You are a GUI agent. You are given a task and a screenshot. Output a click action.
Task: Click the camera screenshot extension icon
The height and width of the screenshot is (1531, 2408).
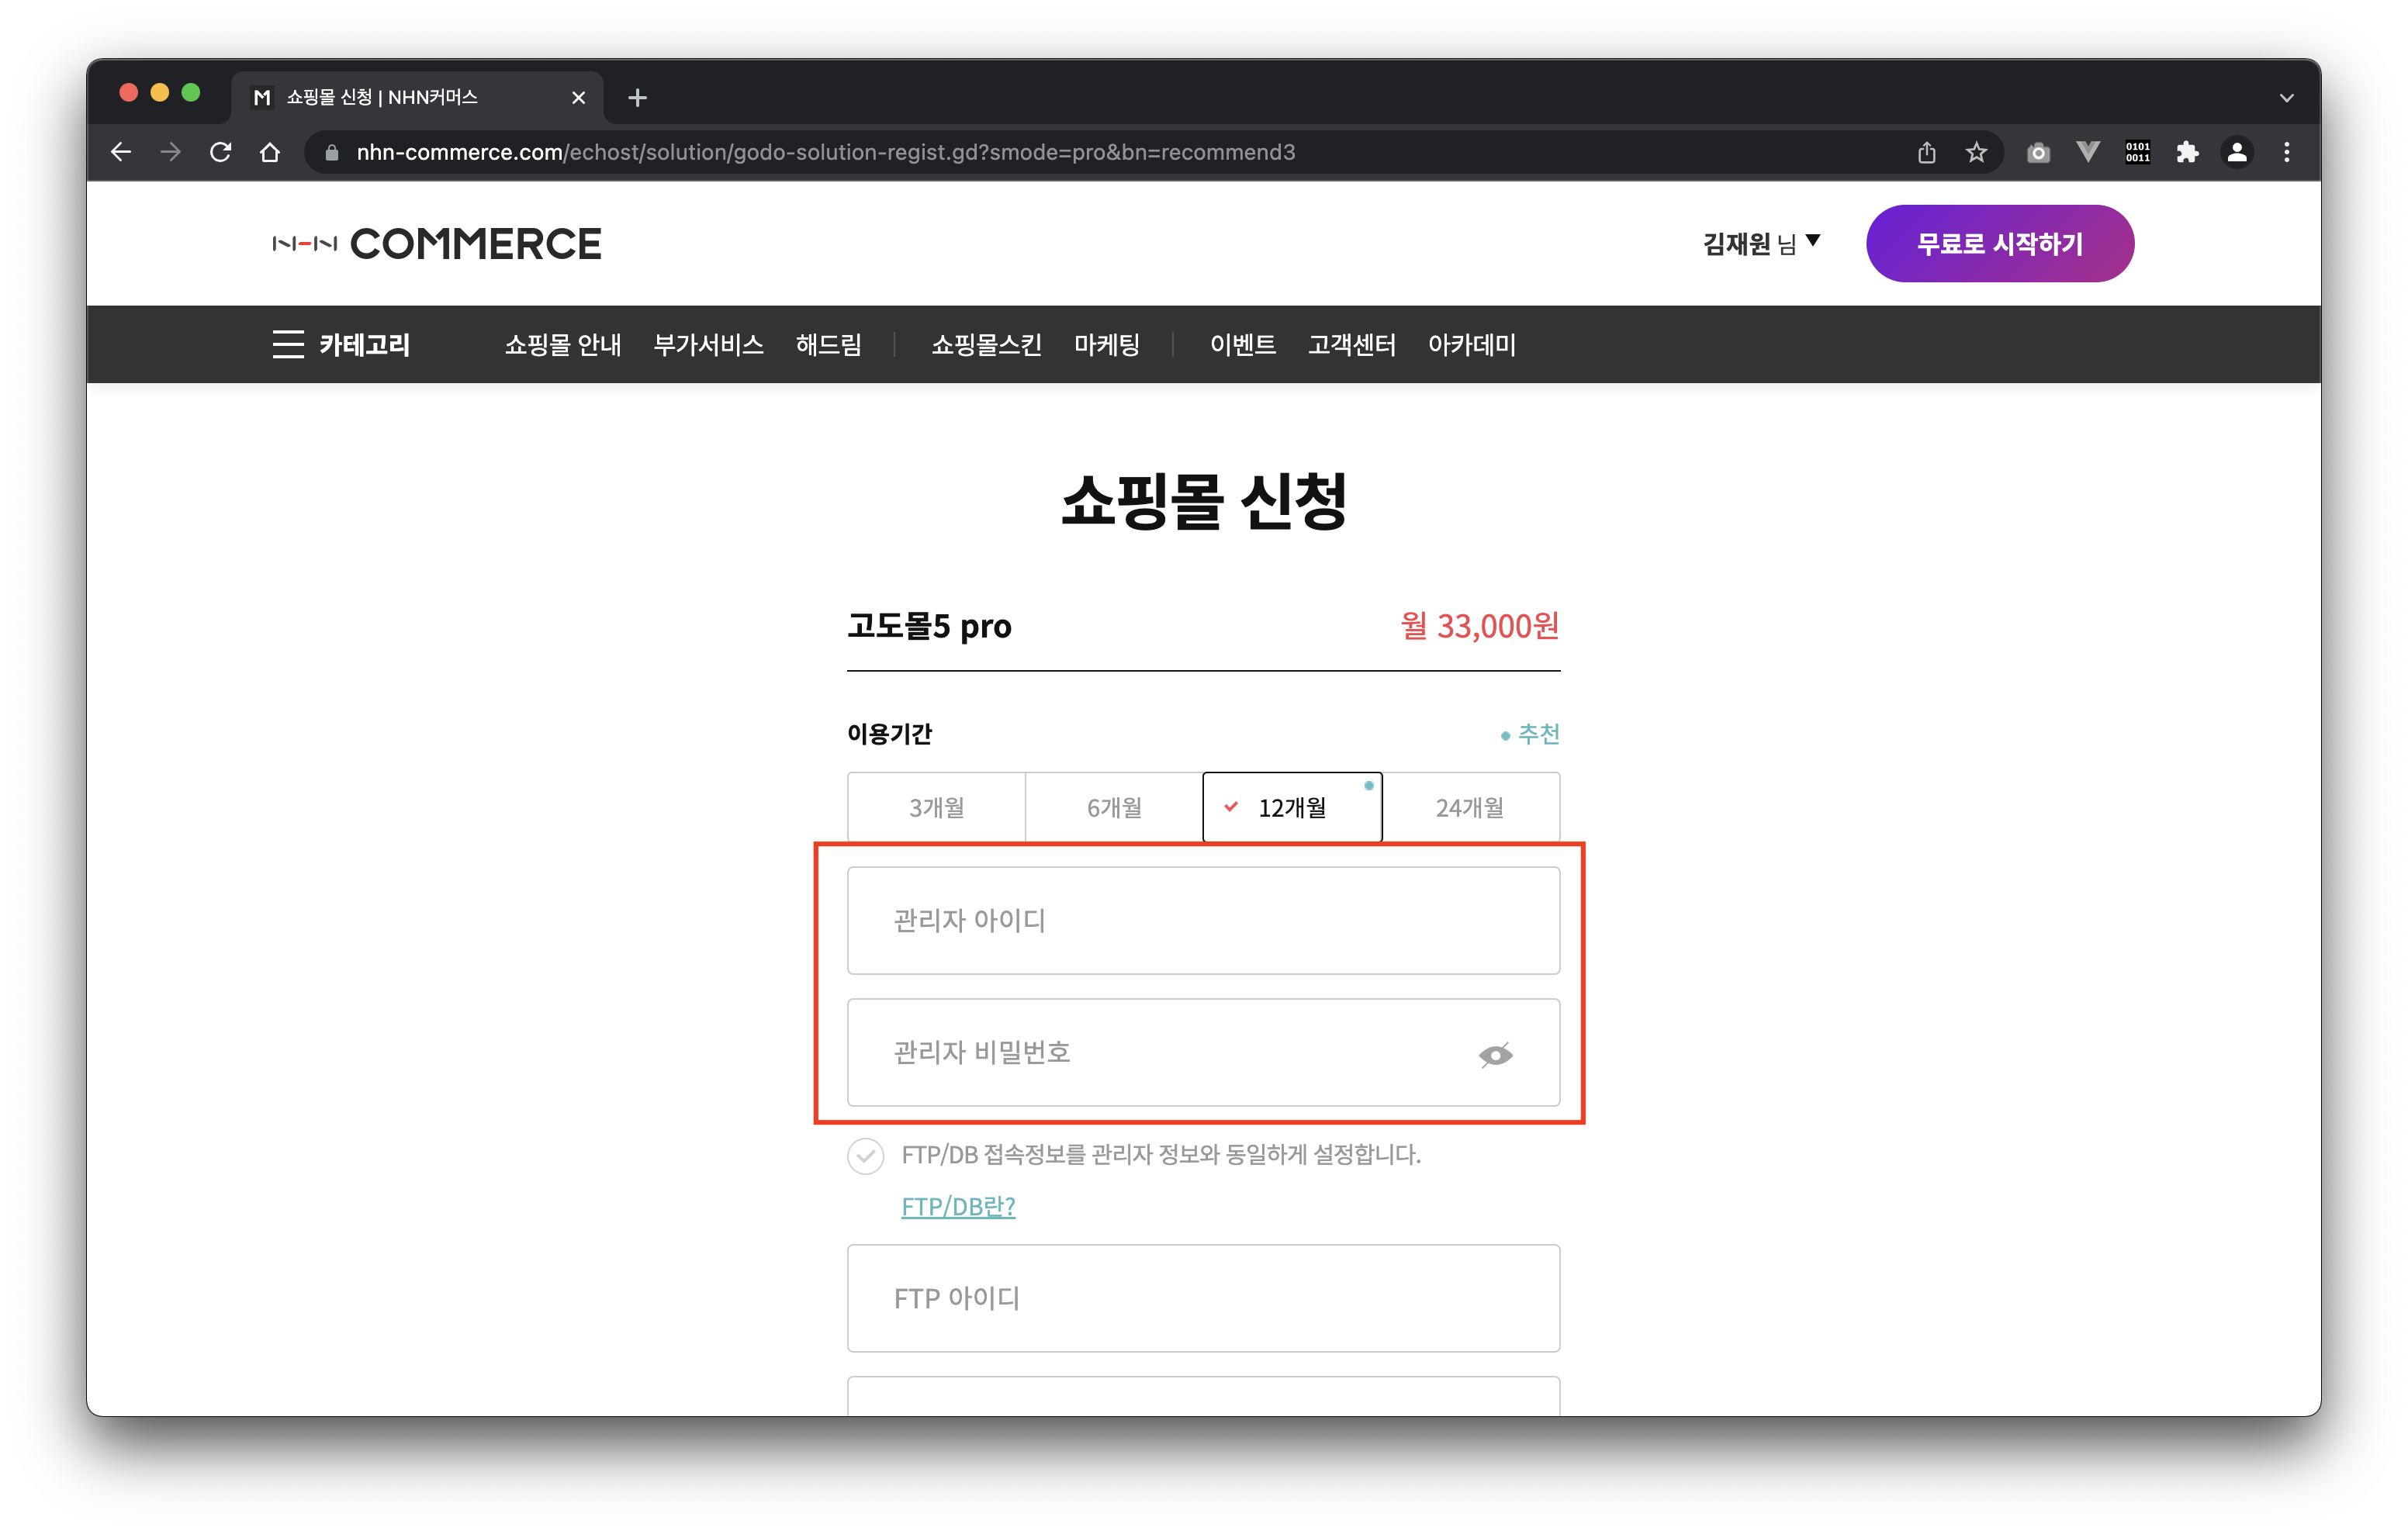click(2037, 152)
